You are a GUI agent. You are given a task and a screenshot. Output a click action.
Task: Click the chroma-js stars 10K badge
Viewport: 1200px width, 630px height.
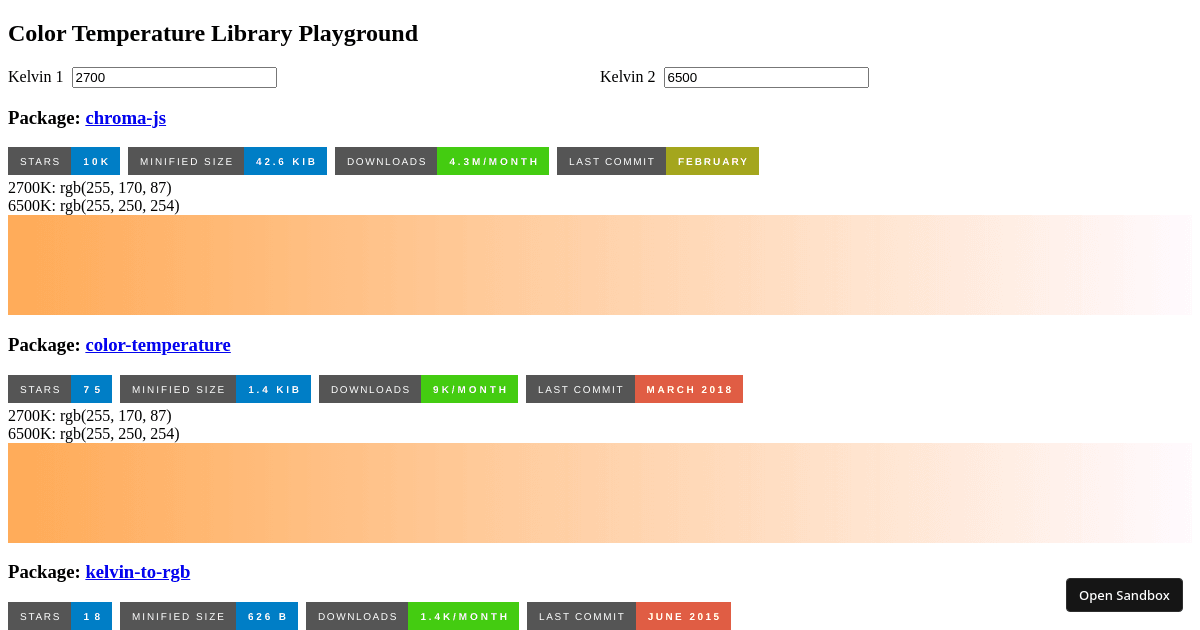tap(64, 161)
